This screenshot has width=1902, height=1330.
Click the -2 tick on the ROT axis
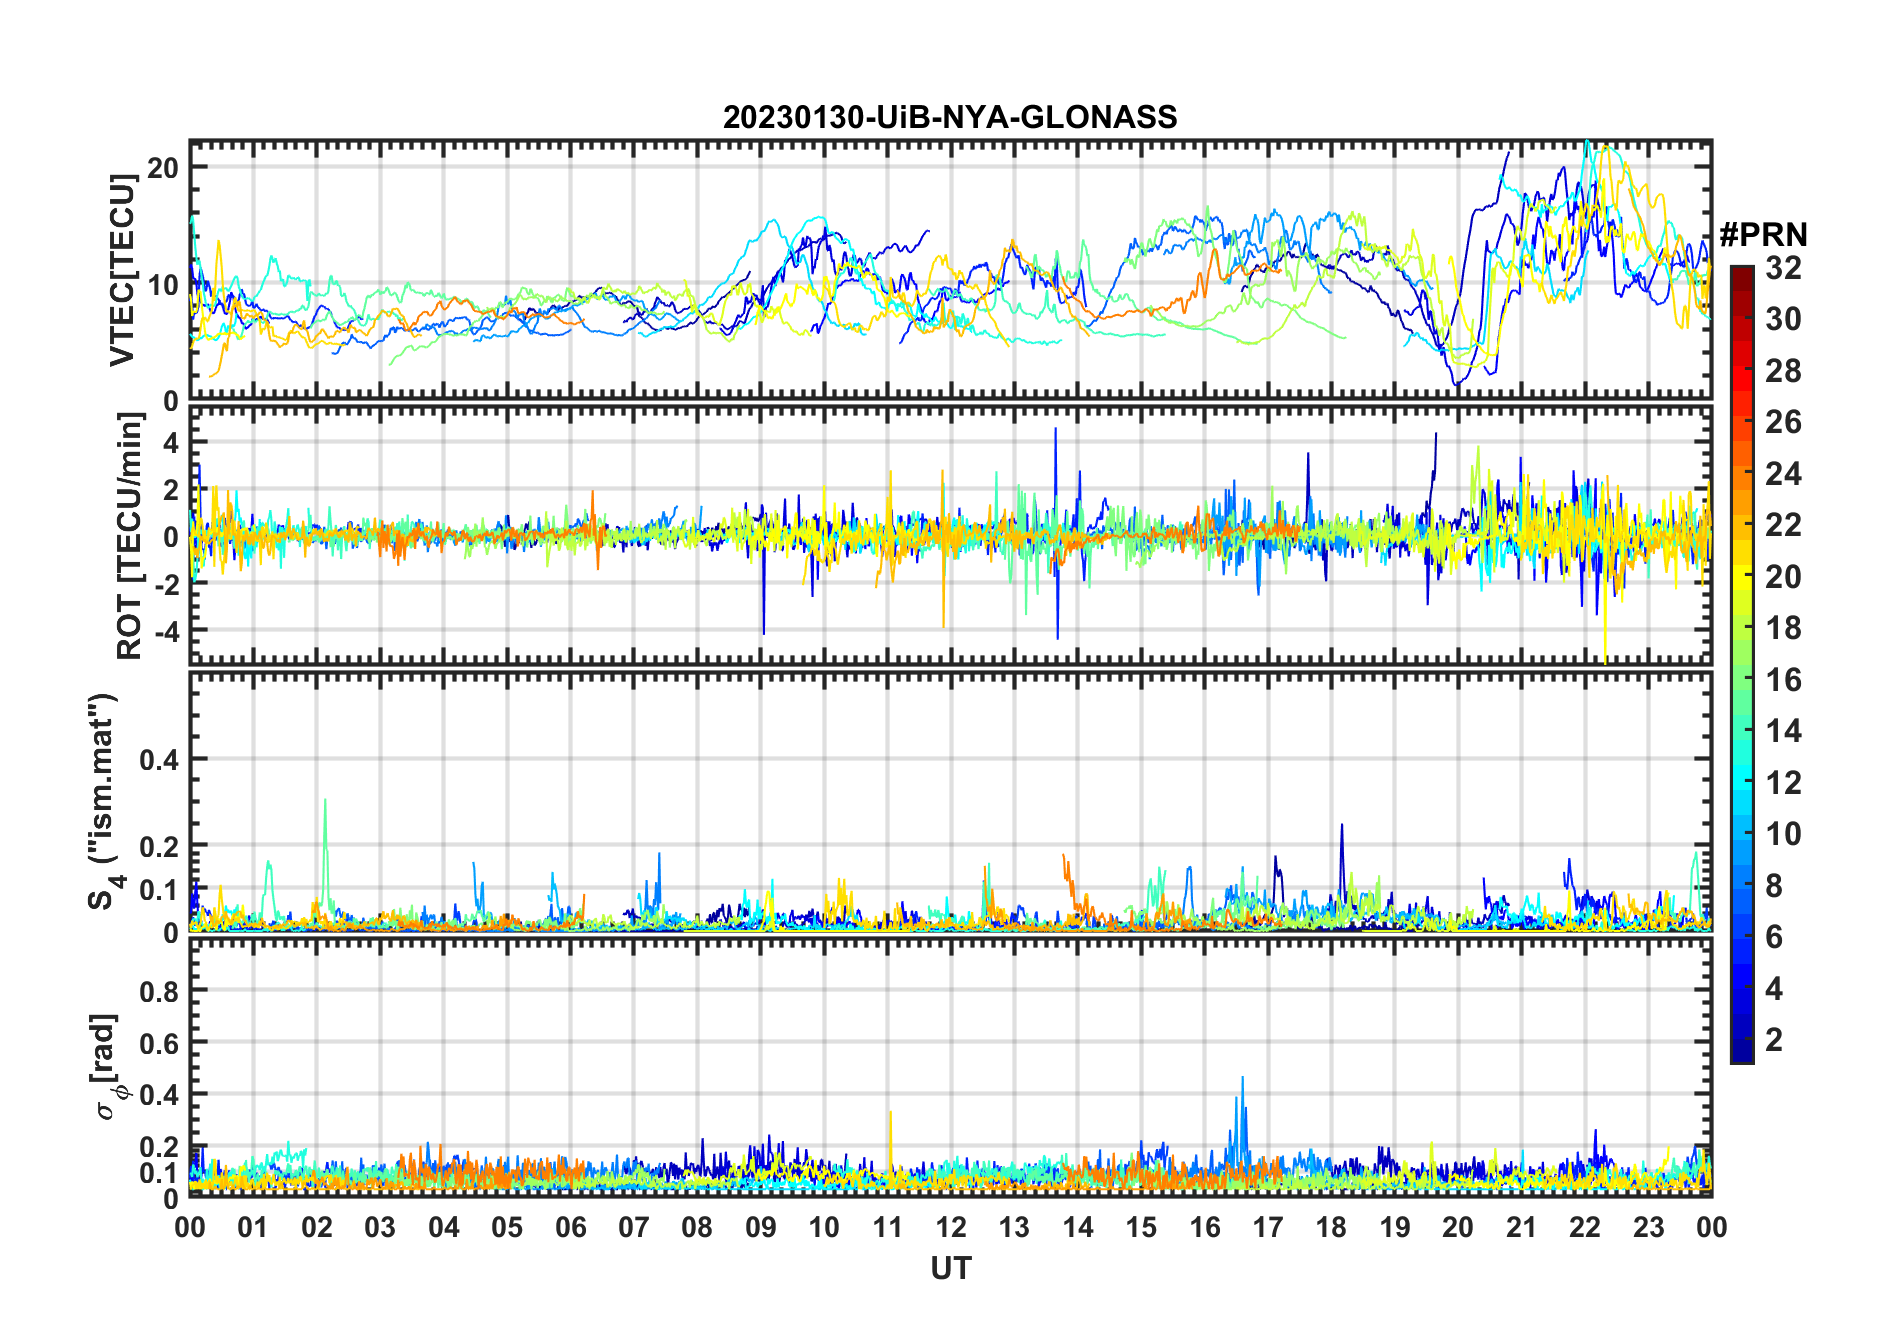165,584
